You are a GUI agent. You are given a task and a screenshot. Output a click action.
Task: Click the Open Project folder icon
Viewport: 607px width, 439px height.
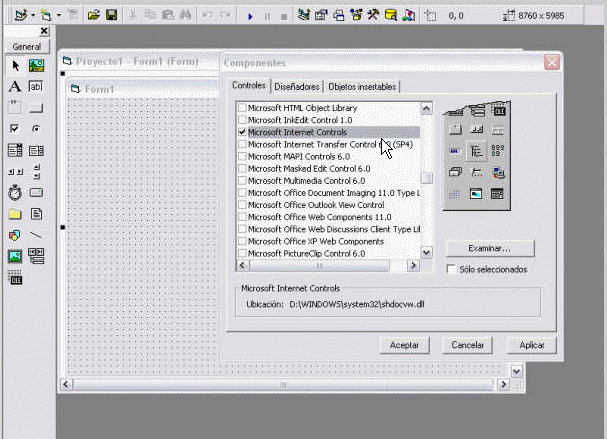point(94,15)
